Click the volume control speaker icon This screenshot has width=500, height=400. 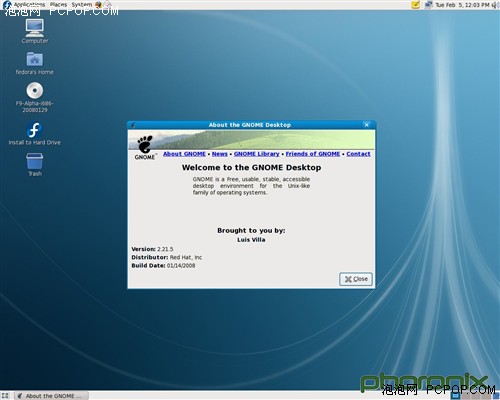tap(494, 5)
